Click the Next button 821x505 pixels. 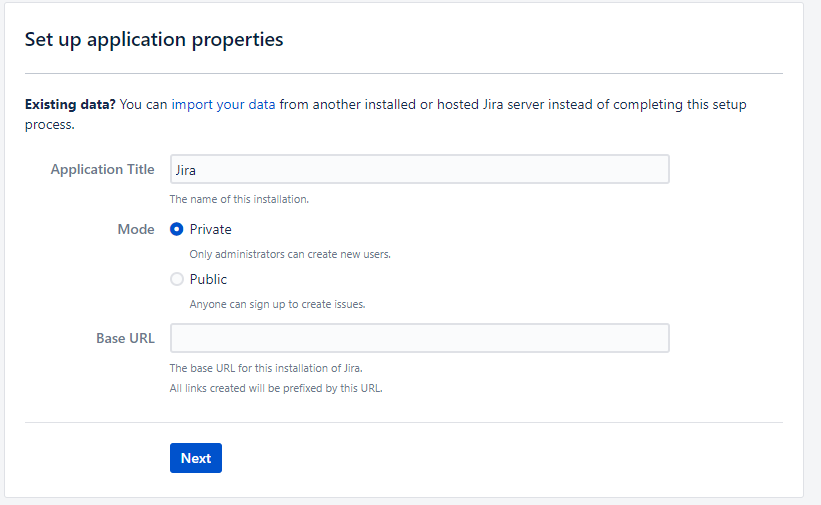196,458
